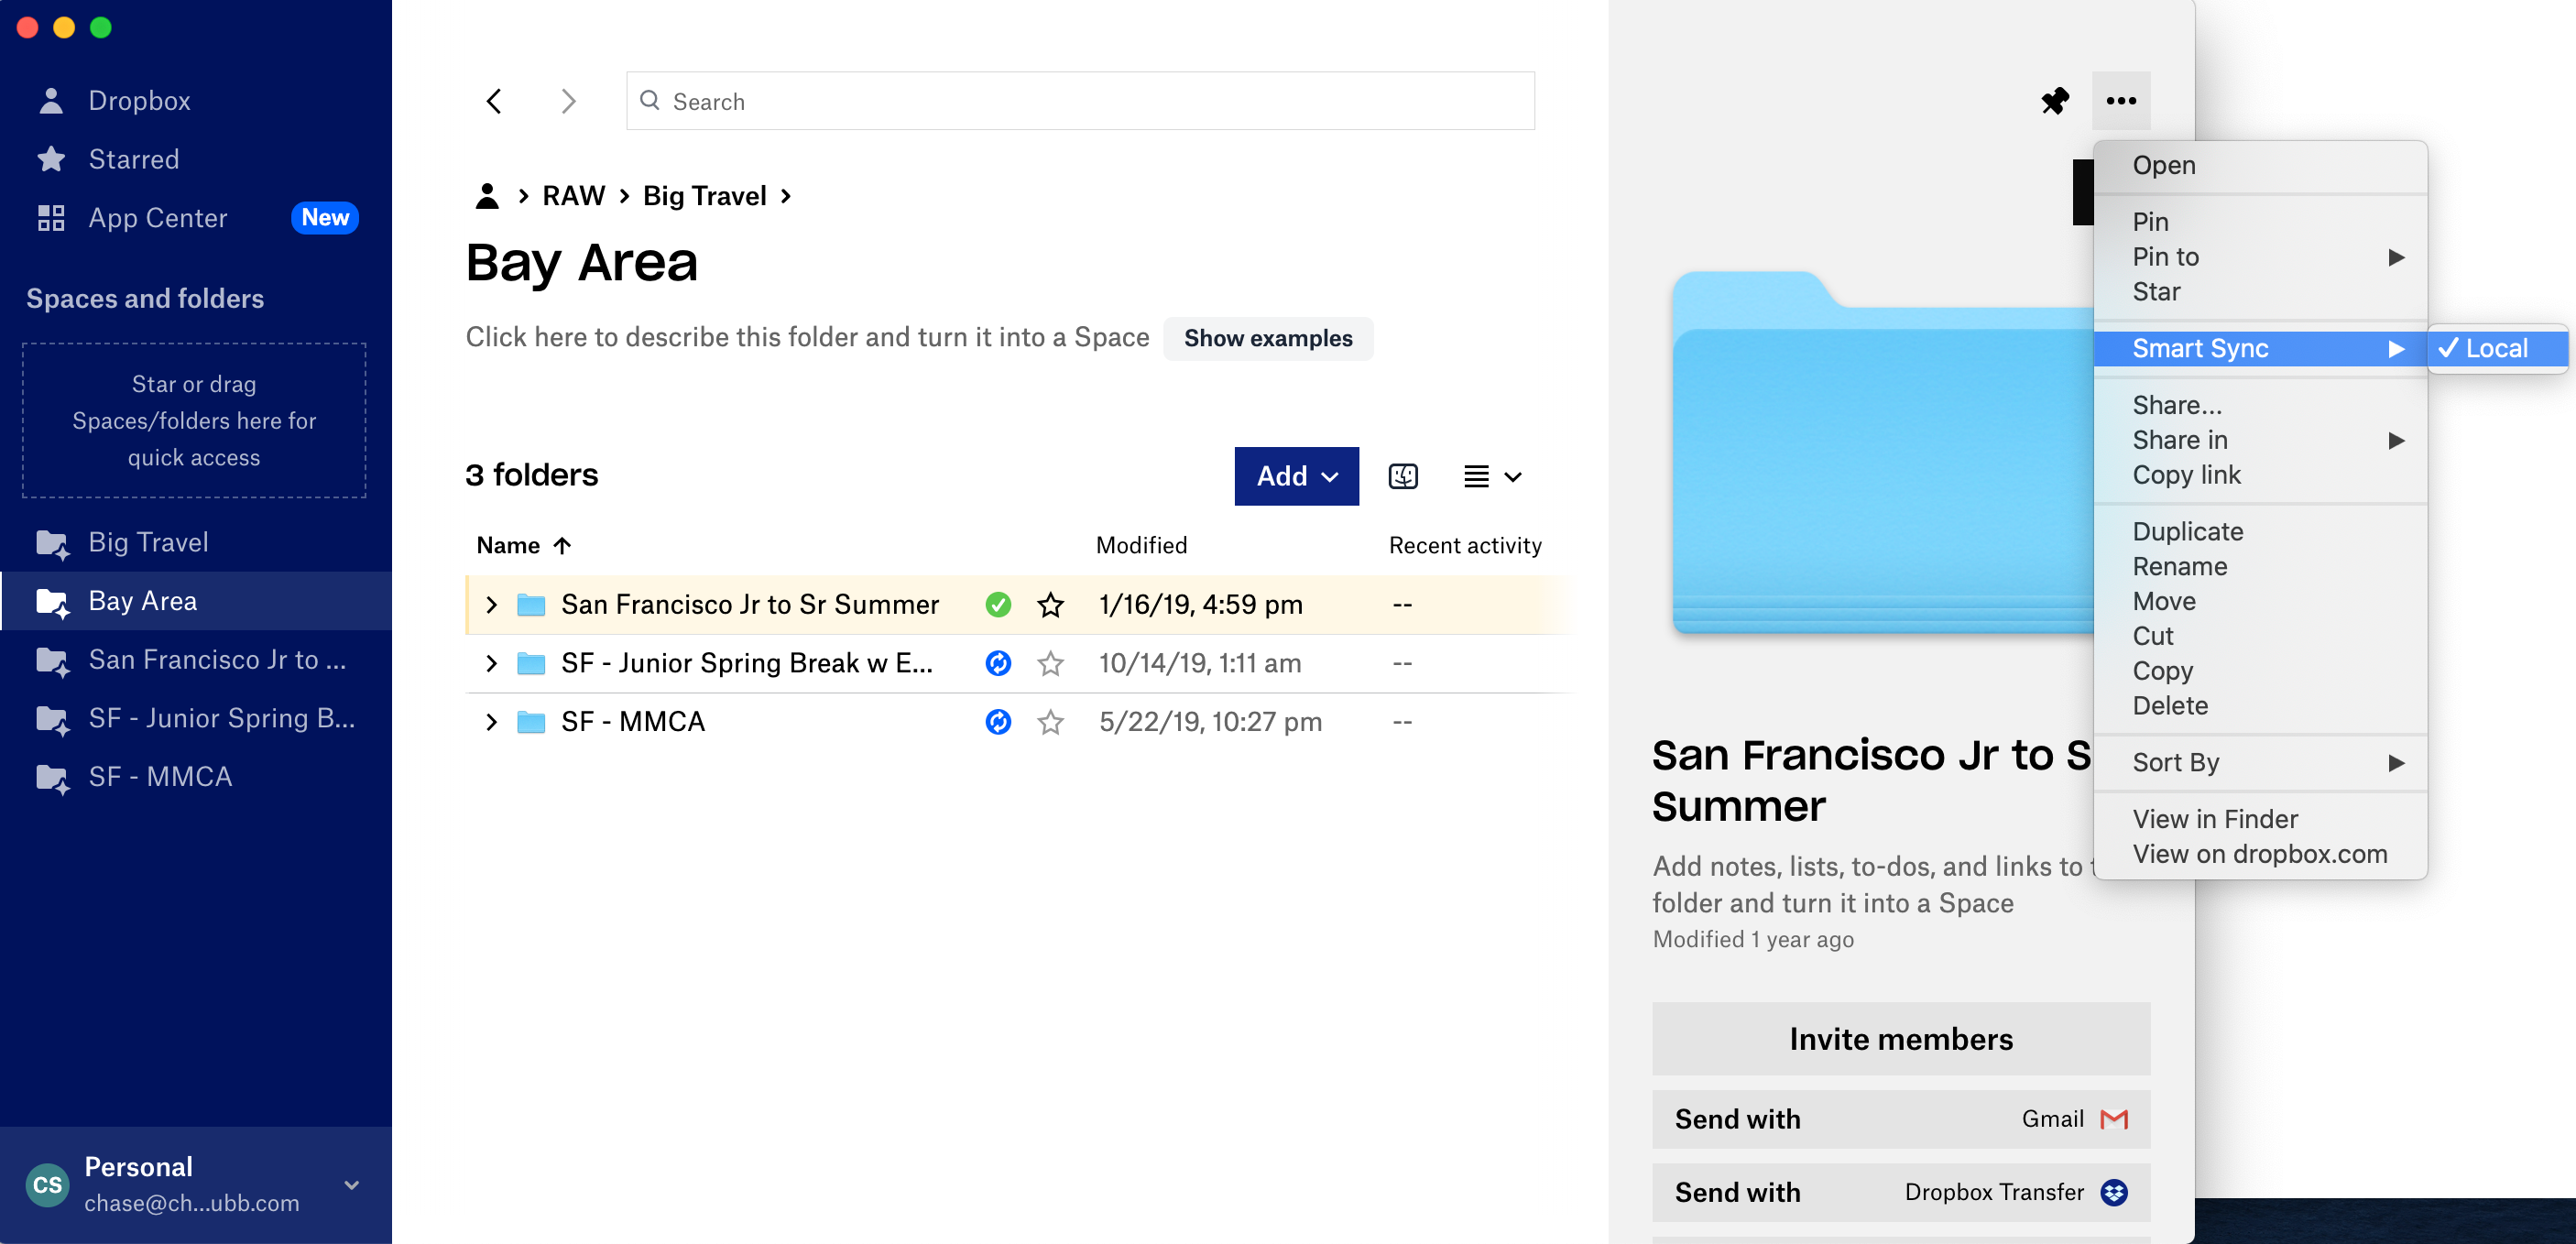Click sync status icon for SF - MMCA
The height and width of the screenshot is (1244, 2576).
997,721
